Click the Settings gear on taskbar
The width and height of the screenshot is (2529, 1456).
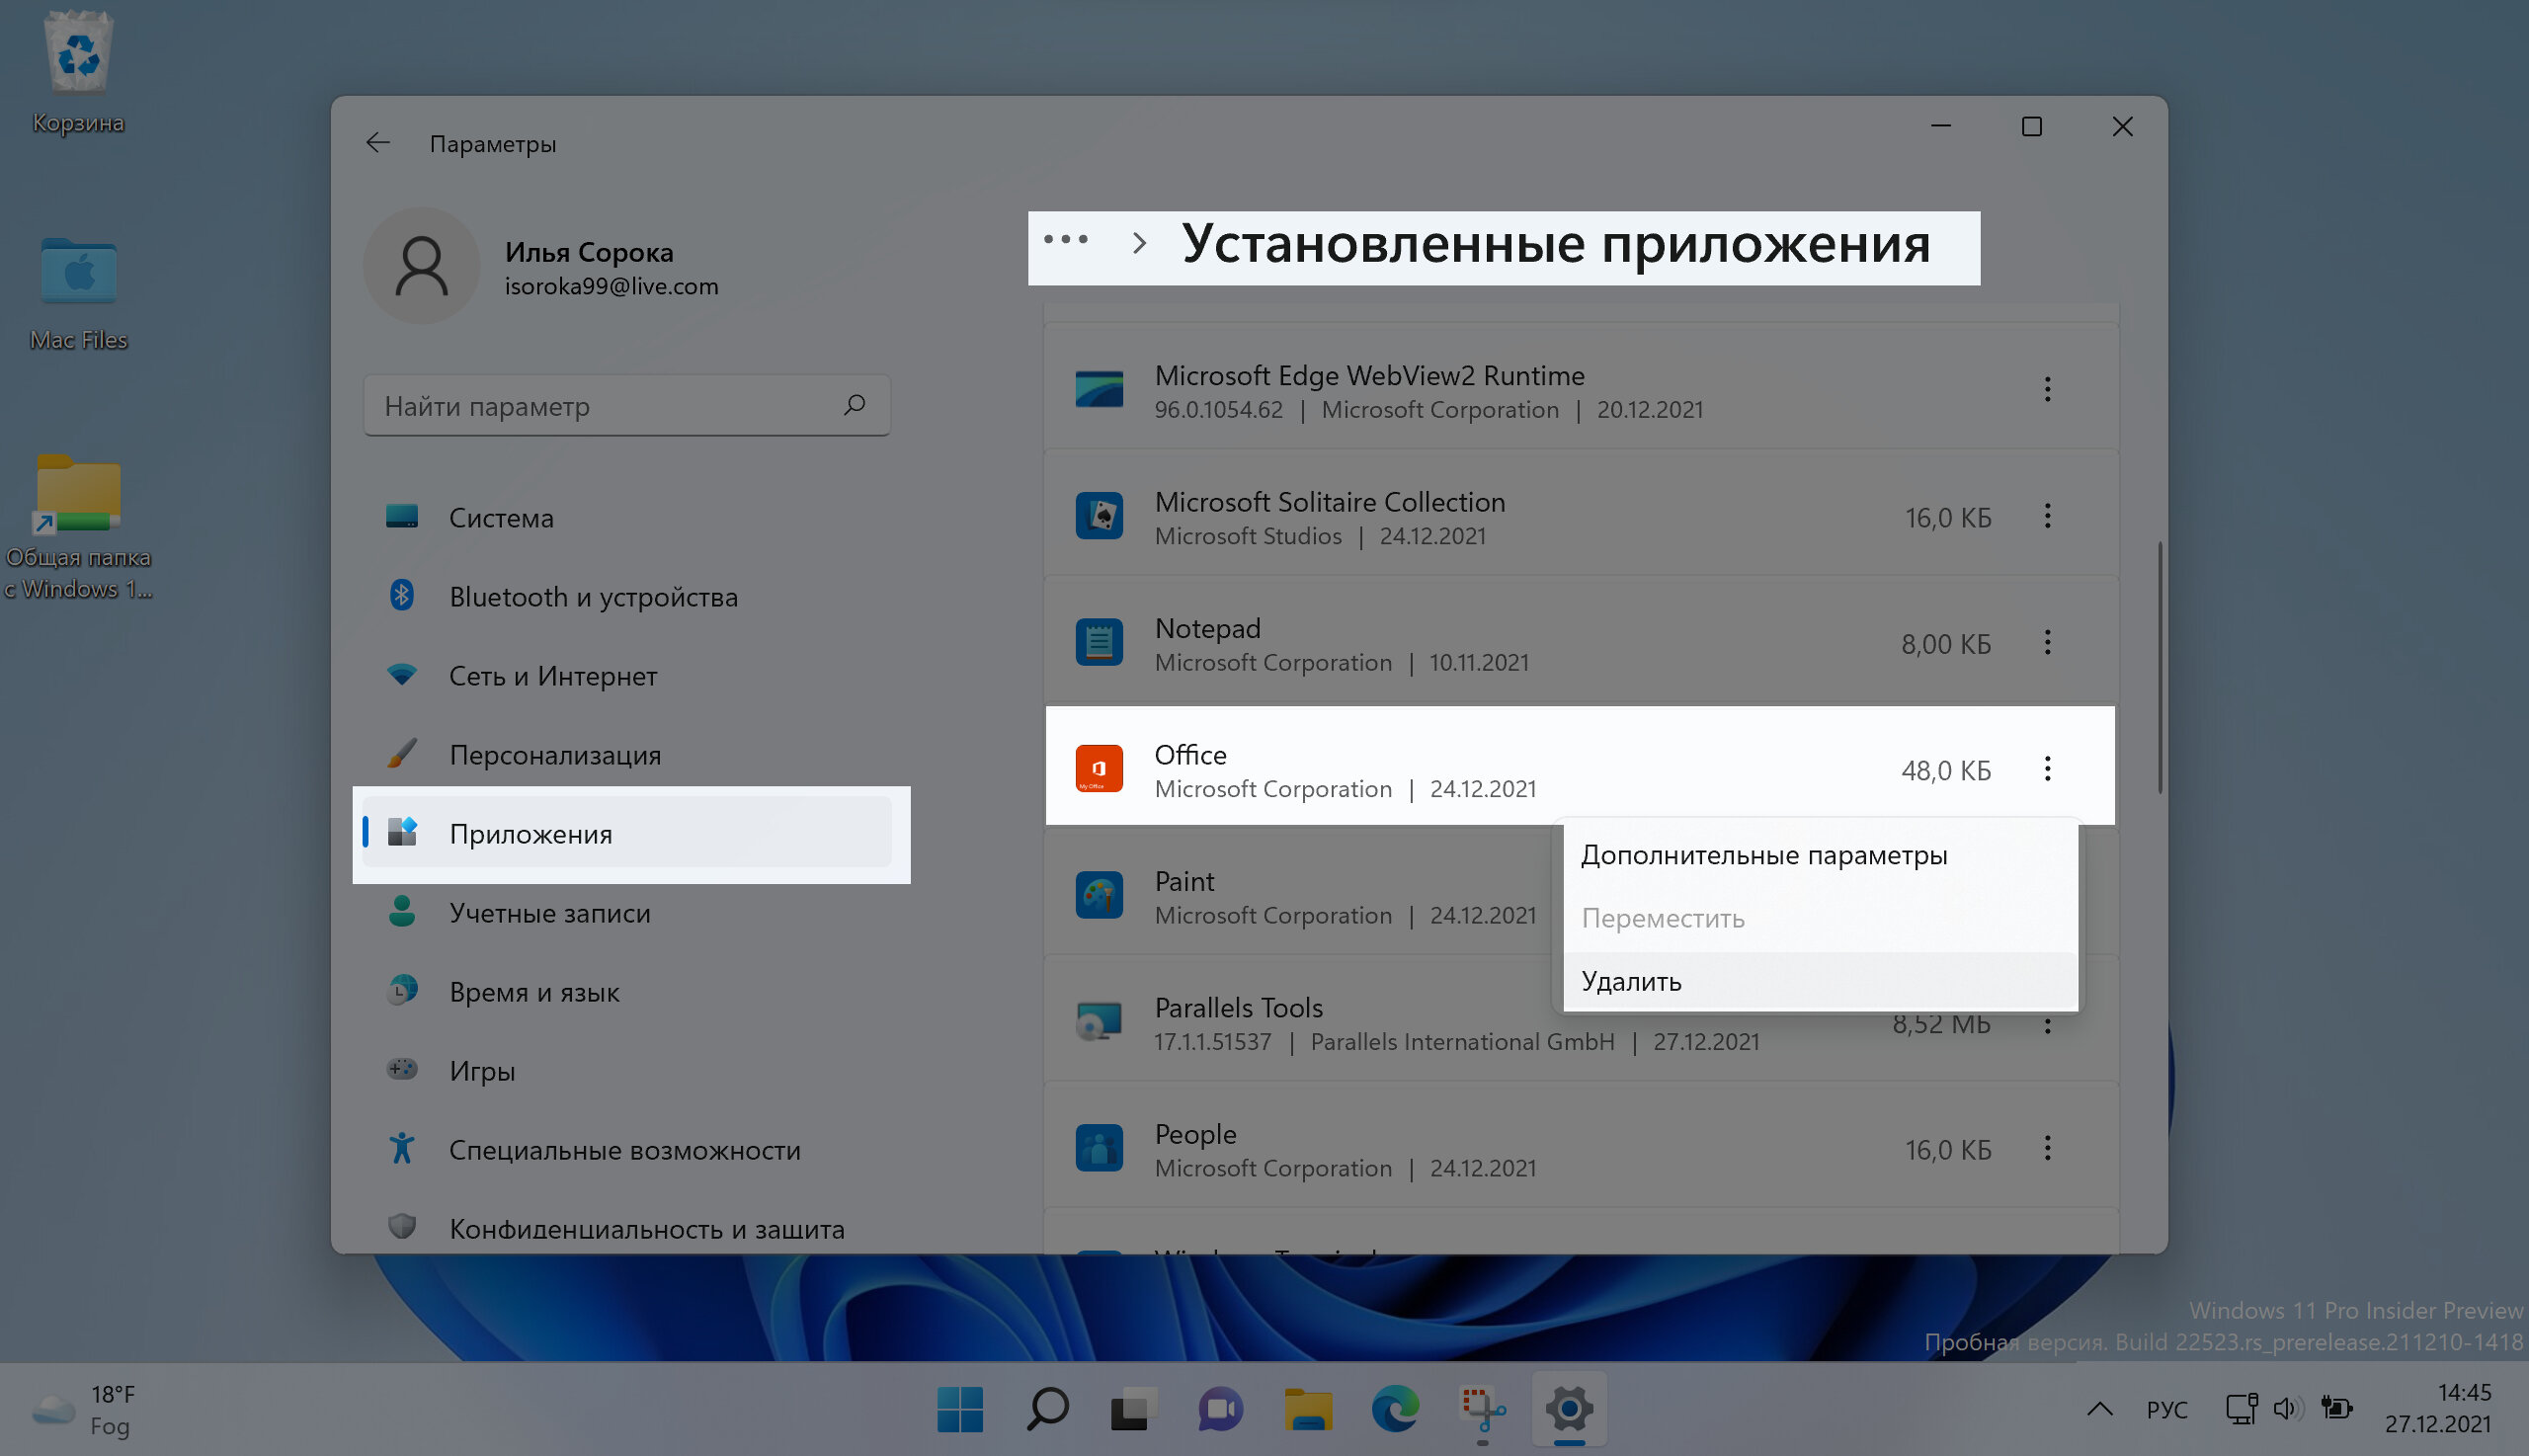1569,1410
